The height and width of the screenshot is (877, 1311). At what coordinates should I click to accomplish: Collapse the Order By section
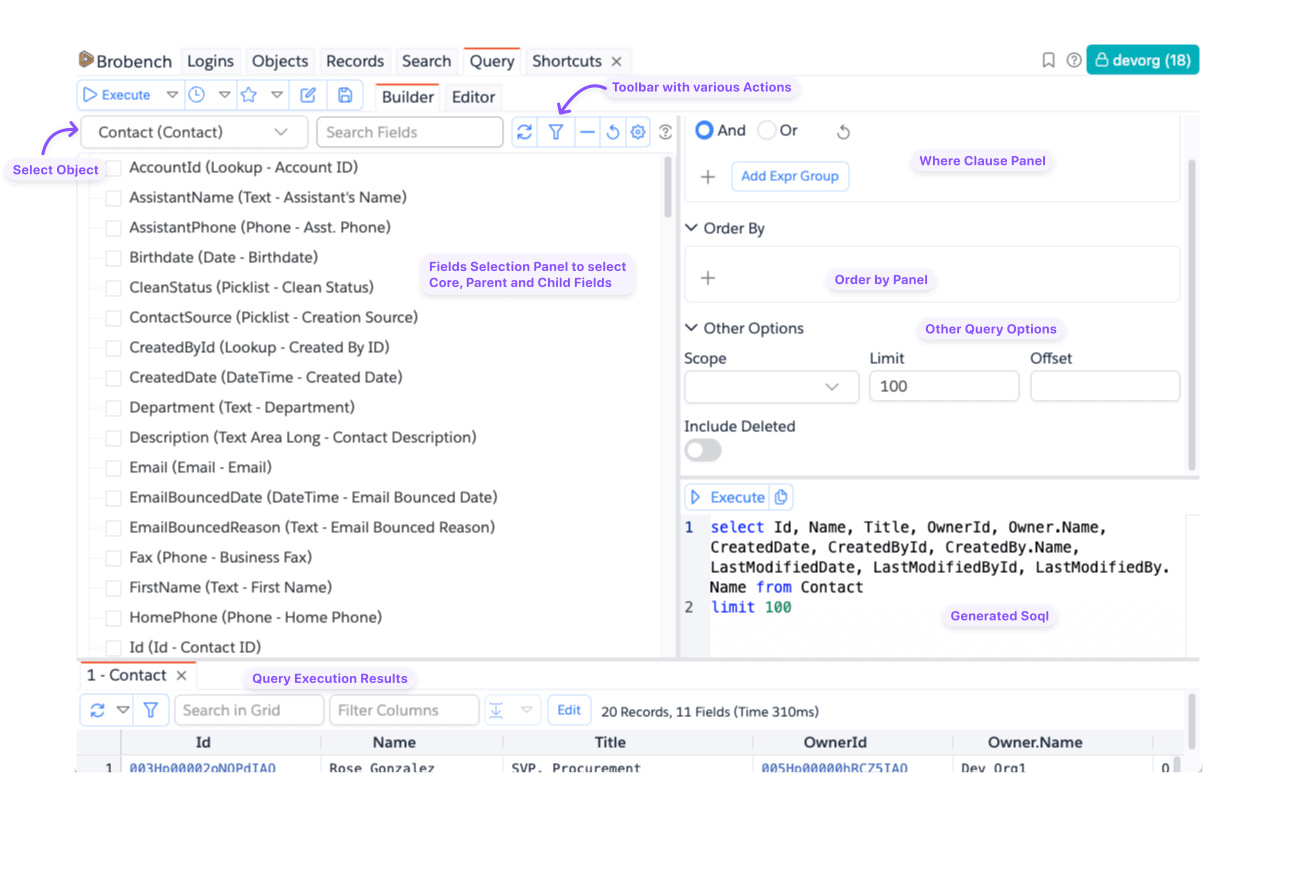pos(691,228)
